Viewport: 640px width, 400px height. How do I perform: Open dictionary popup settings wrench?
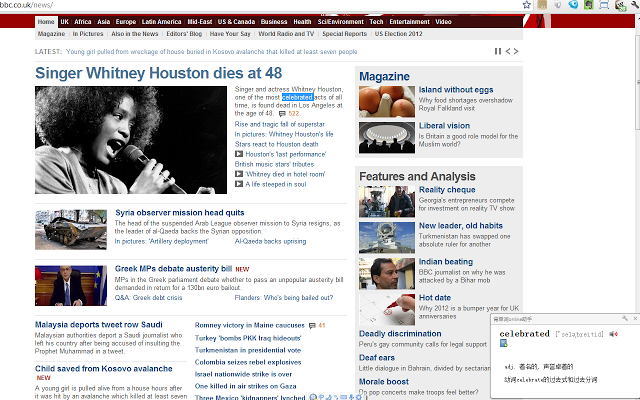tap(624, 318)
